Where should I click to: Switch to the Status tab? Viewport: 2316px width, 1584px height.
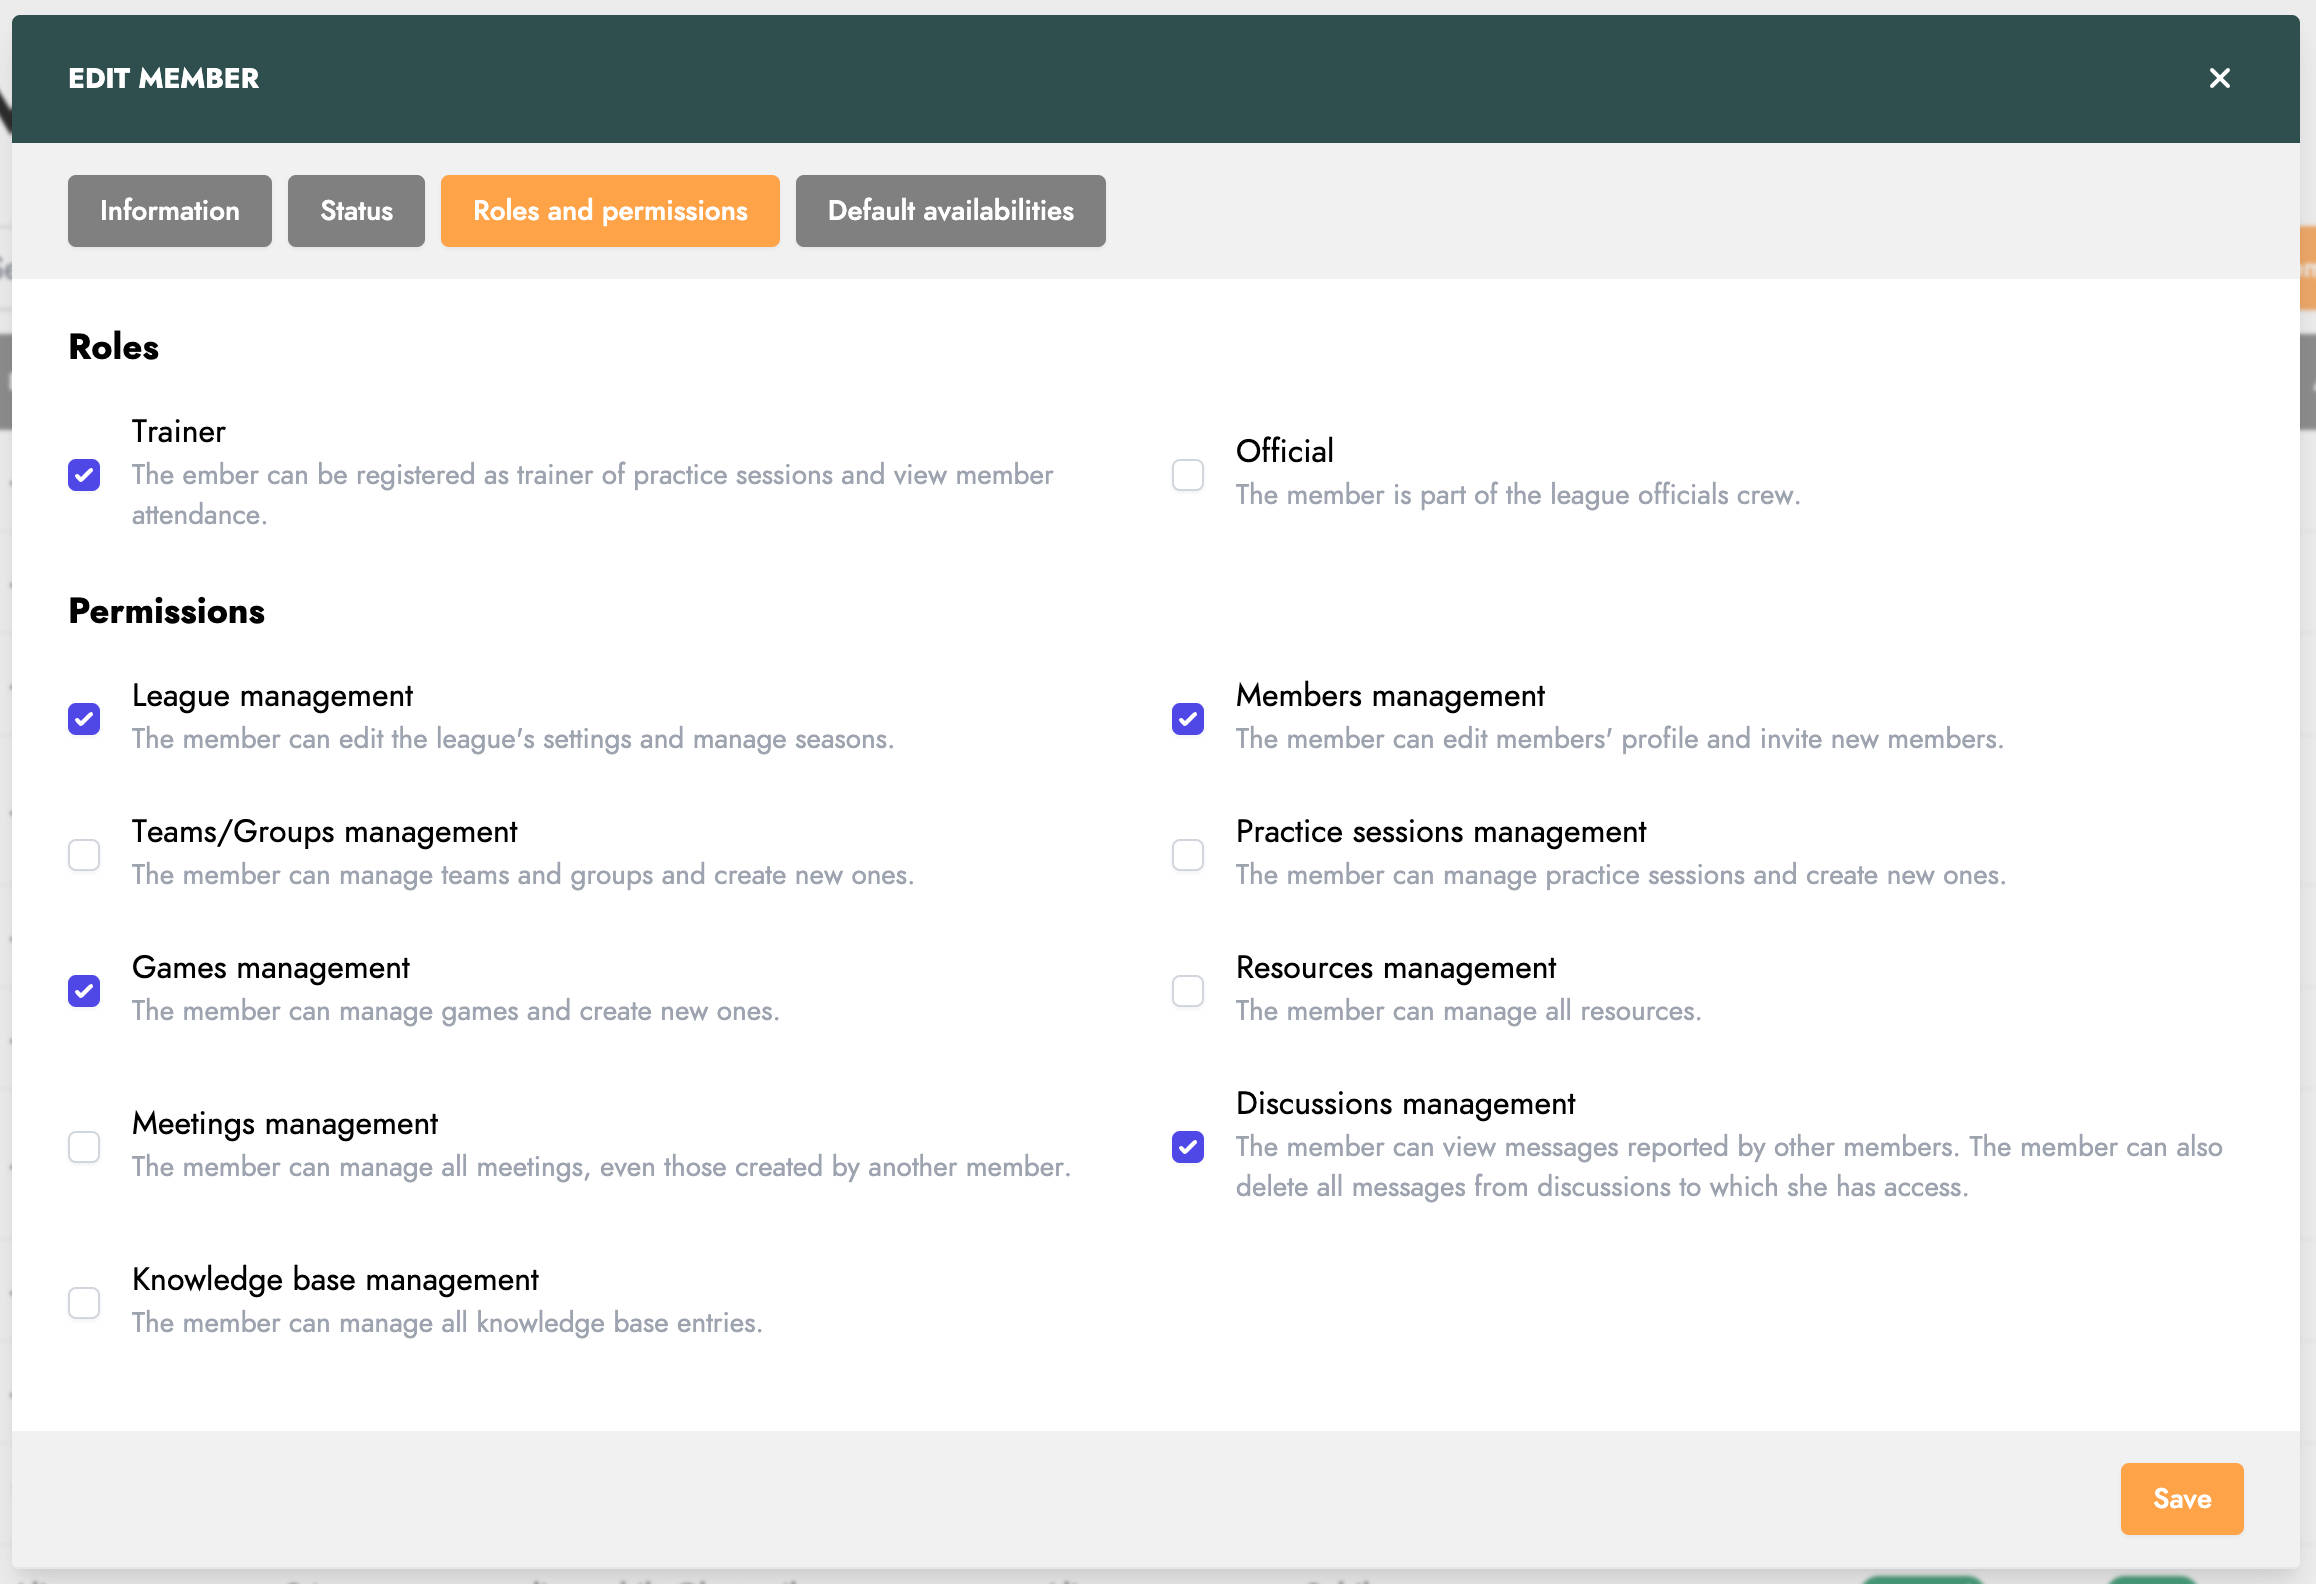[356, 211]
